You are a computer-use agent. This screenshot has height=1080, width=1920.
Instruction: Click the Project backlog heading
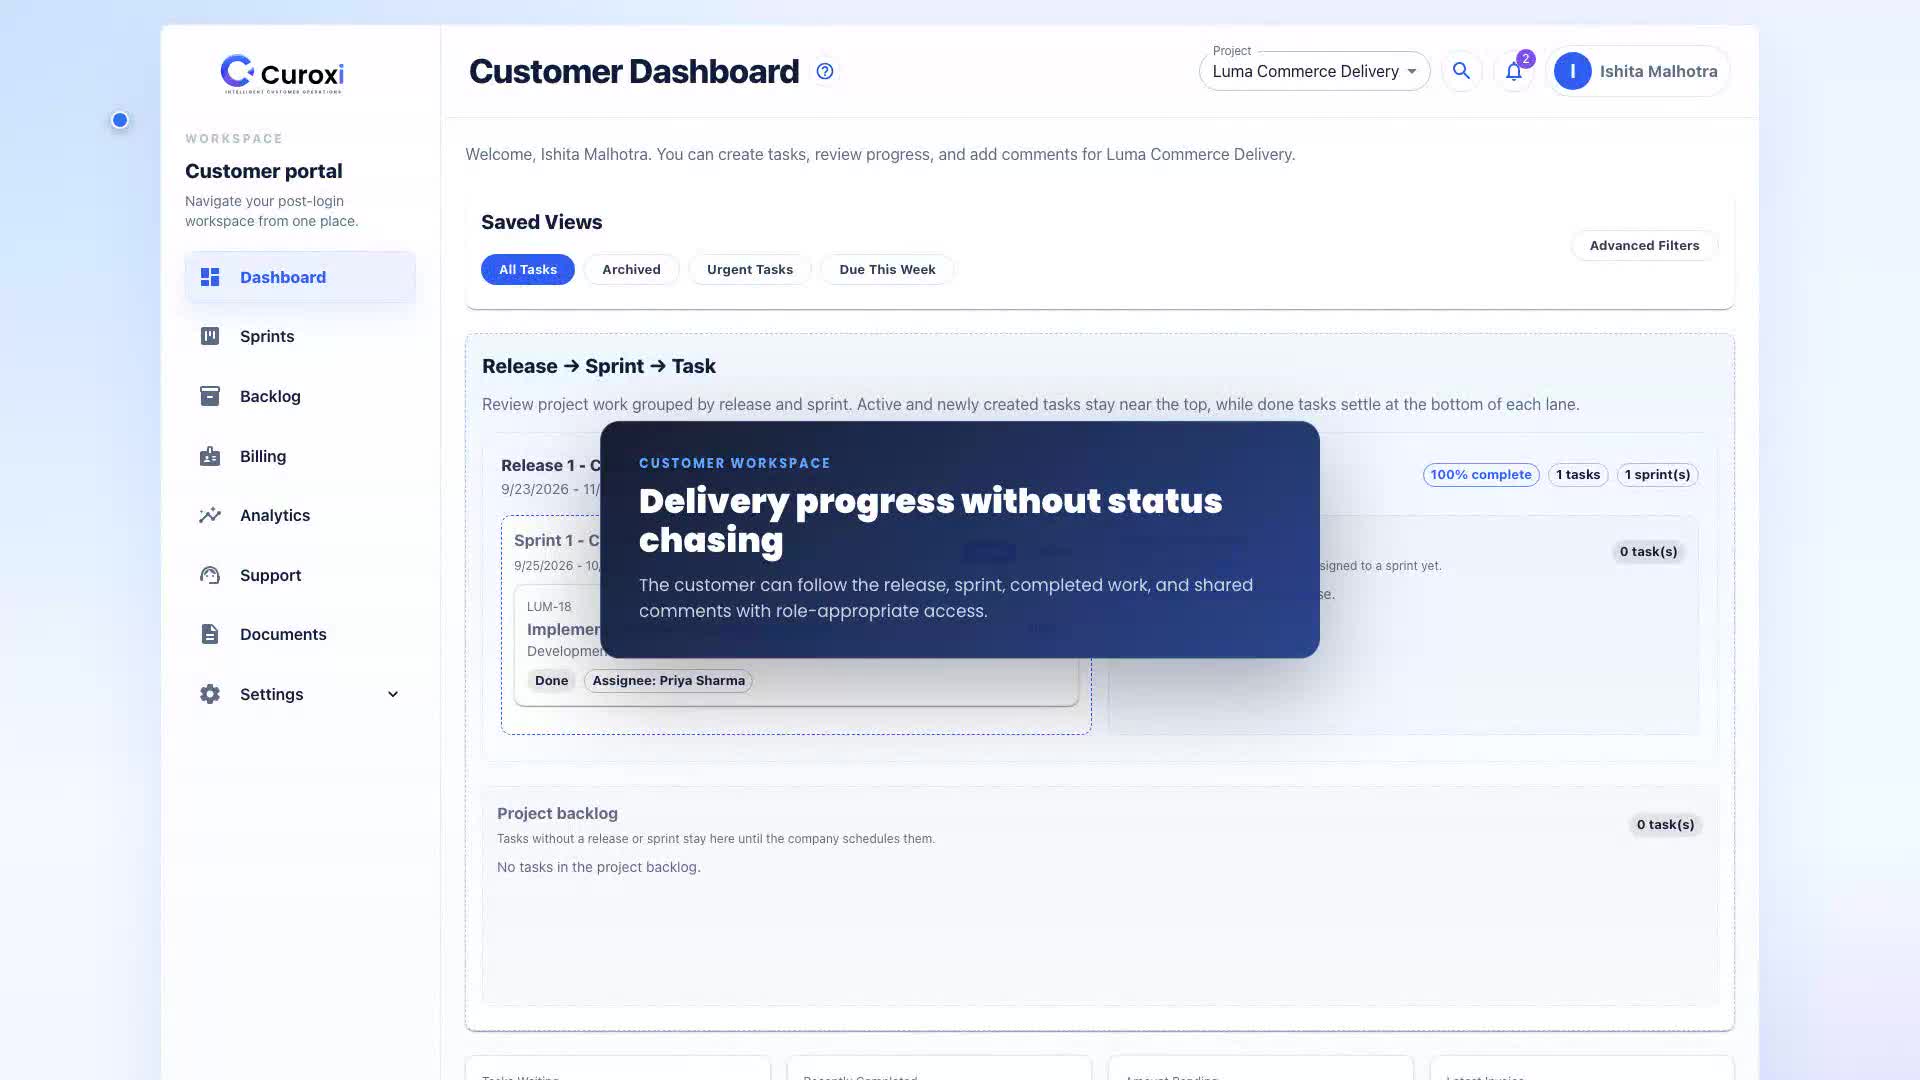(x=557, y=813)
